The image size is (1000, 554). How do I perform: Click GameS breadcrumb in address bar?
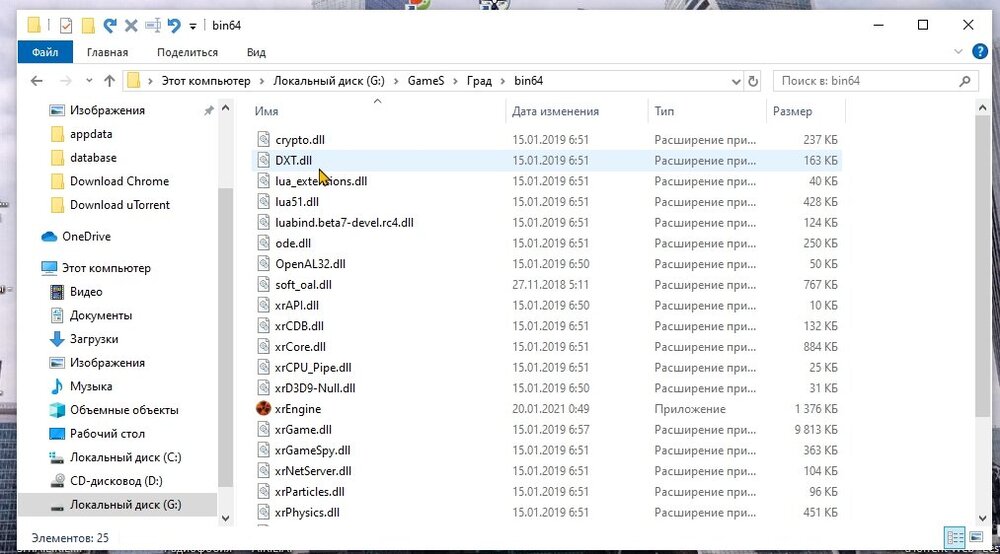click(426, 81)
